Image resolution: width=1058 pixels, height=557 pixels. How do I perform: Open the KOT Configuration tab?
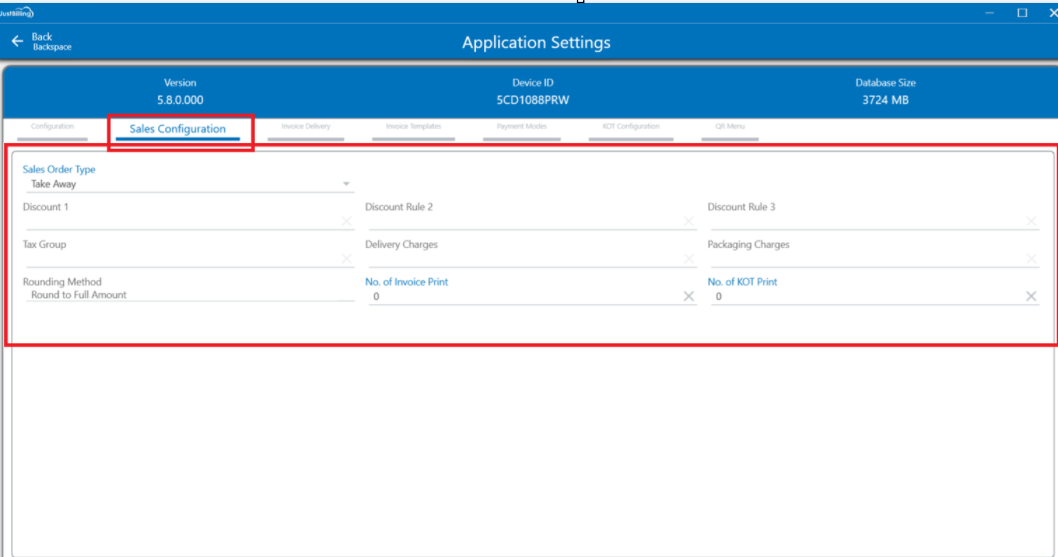pos(631,127)
